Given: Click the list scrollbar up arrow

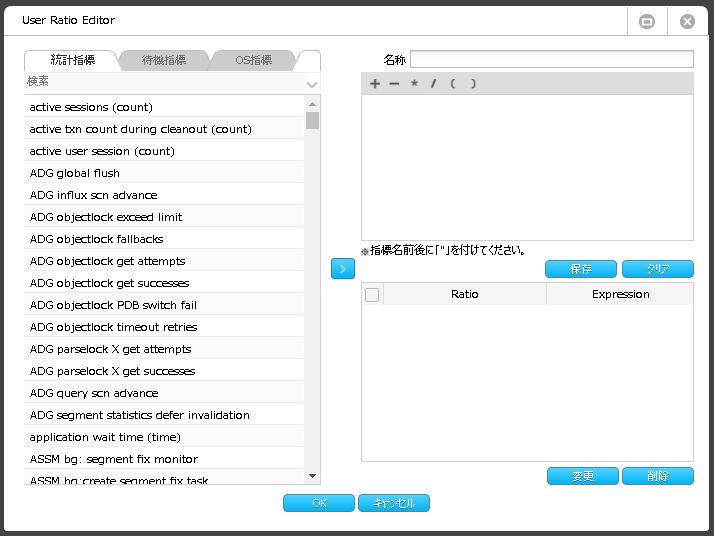Looking at the screenshot, I should 312,104.
